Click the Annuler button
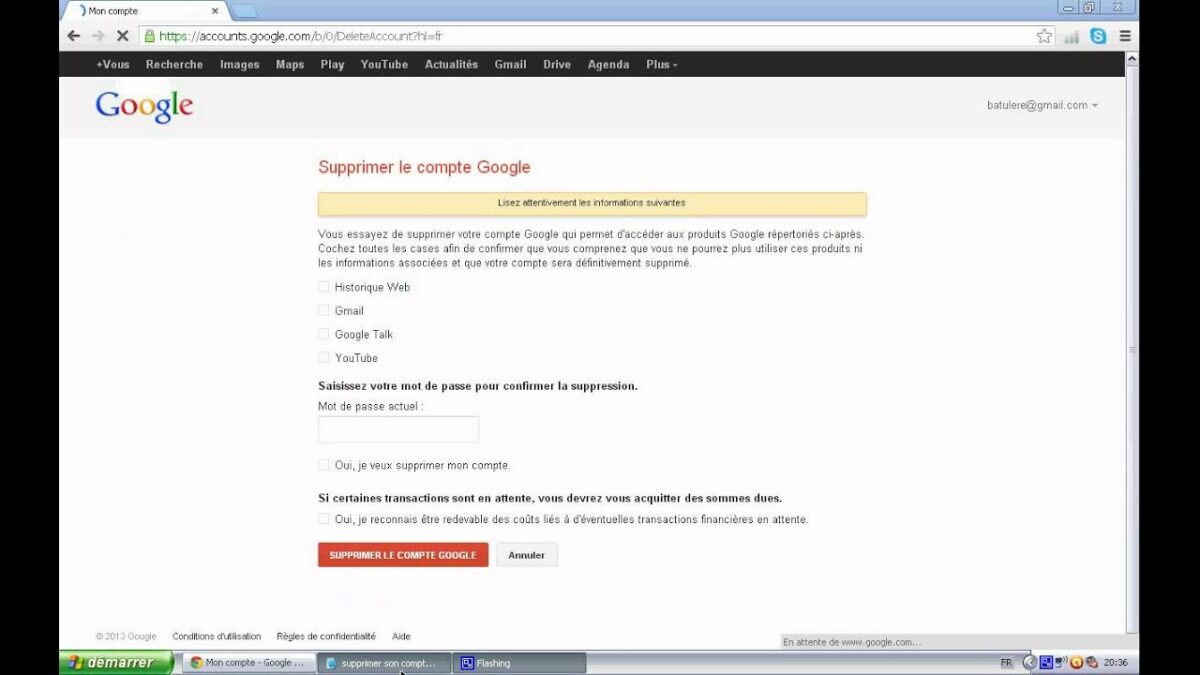 click(x=527, y=555)
